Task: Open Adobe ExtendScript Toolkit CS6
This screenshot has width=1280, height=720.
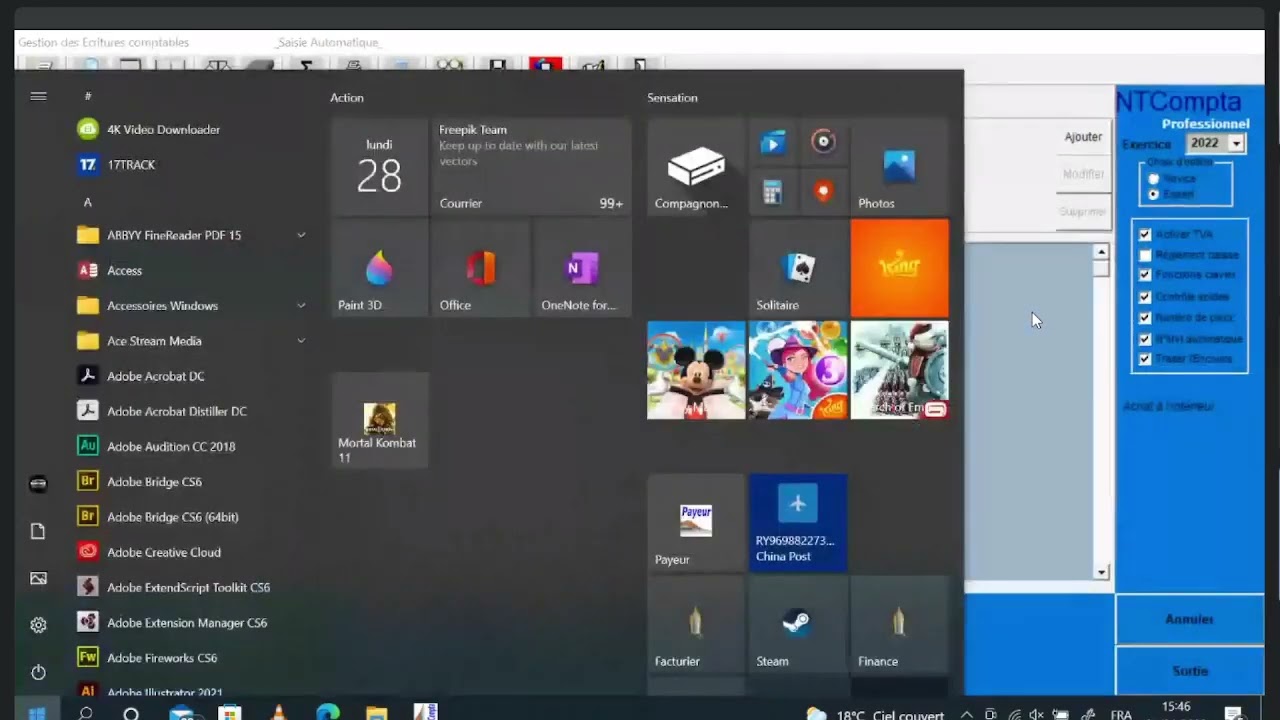Action: 190,587
